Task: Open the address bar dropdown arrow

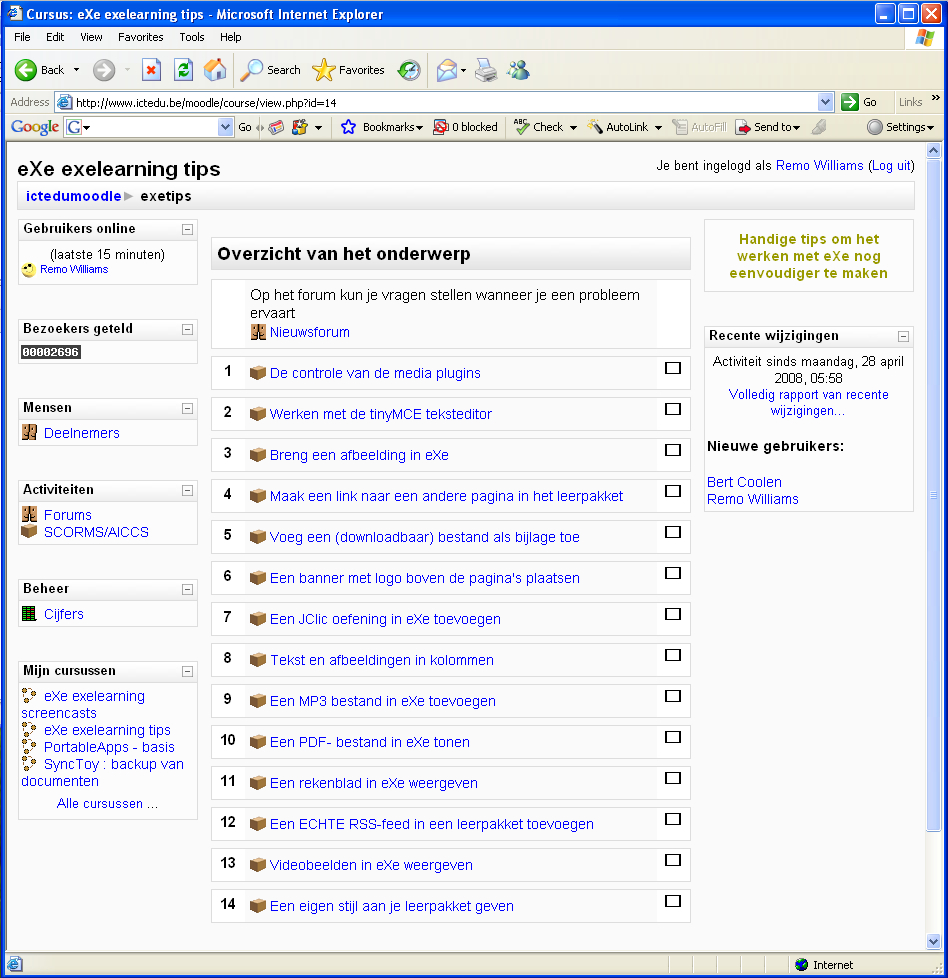Action: tap(825, 102)
